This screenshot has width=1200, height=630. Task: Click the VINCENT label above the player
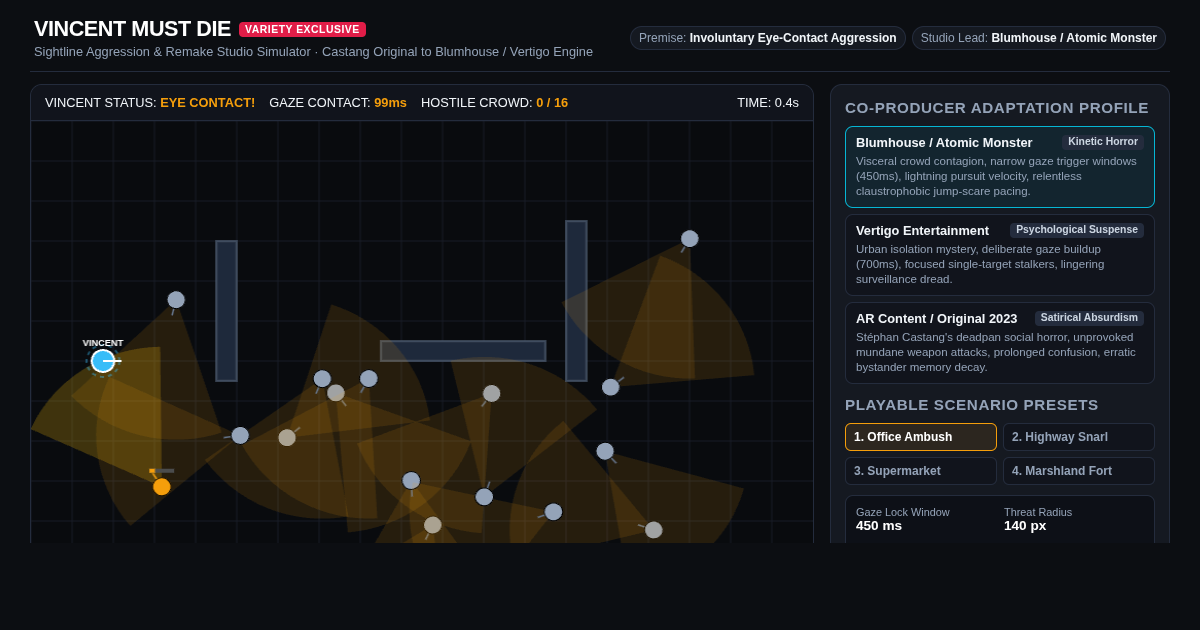103,343
